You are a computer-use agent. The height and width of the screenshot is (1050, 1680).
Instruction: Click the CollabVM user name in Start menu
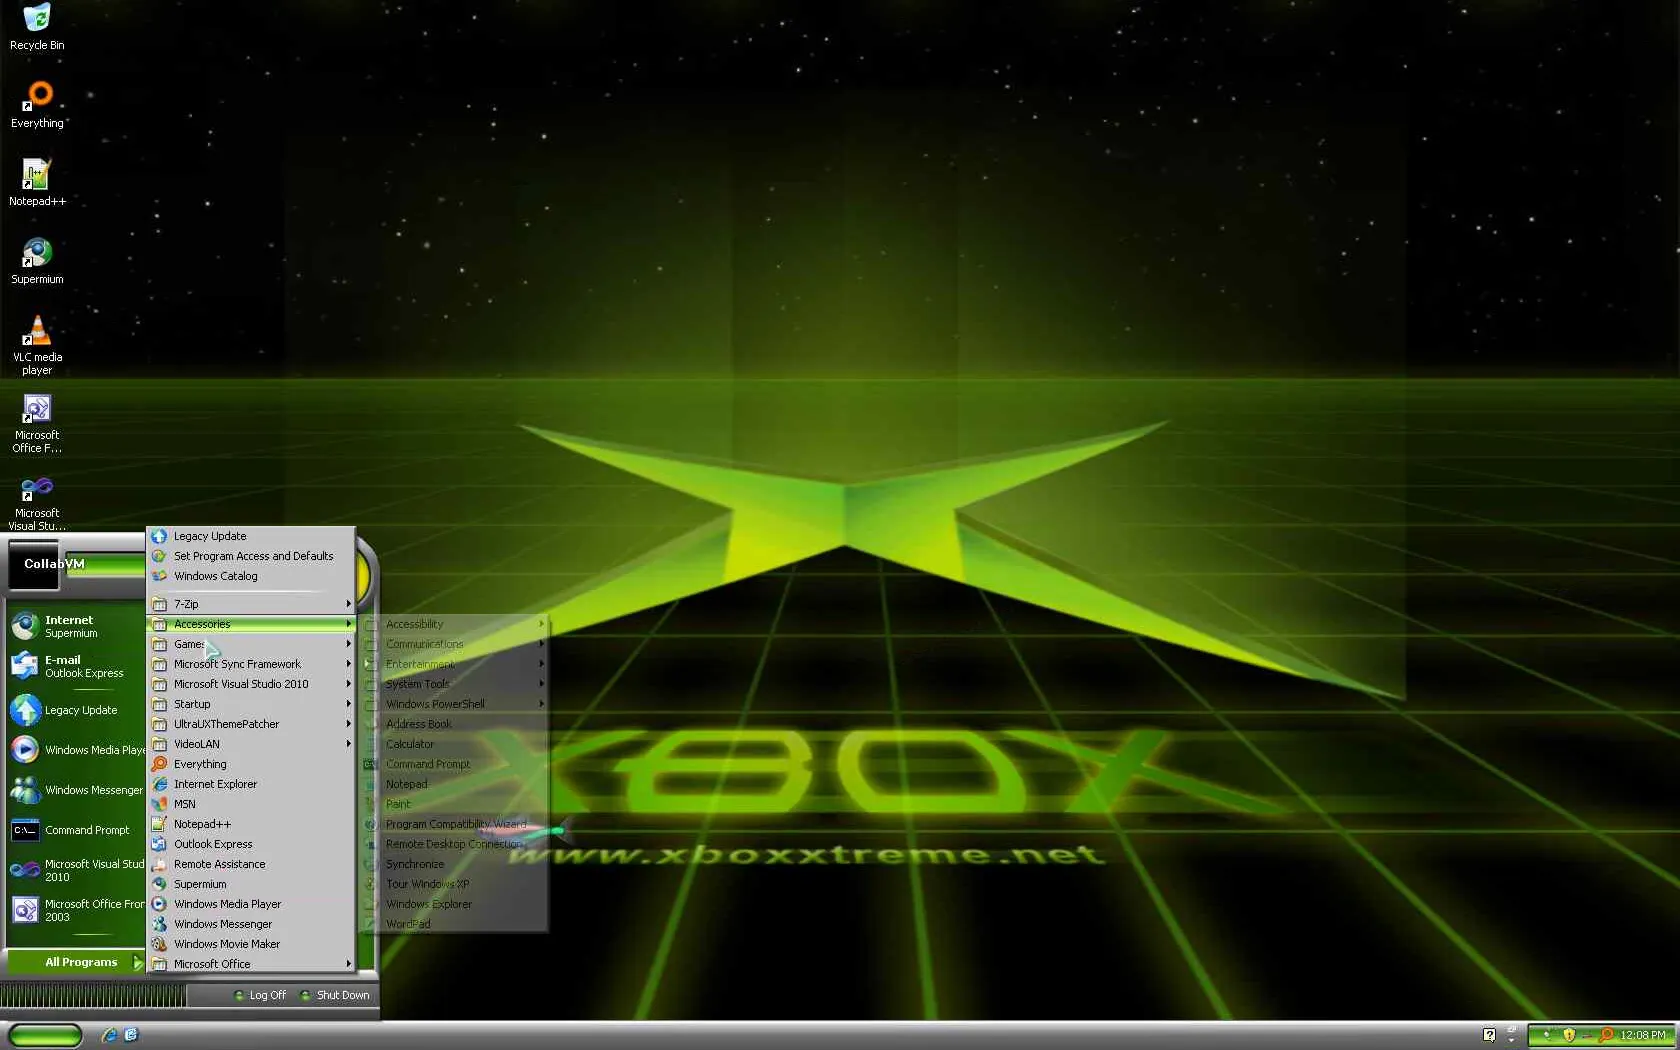point(54,564)
